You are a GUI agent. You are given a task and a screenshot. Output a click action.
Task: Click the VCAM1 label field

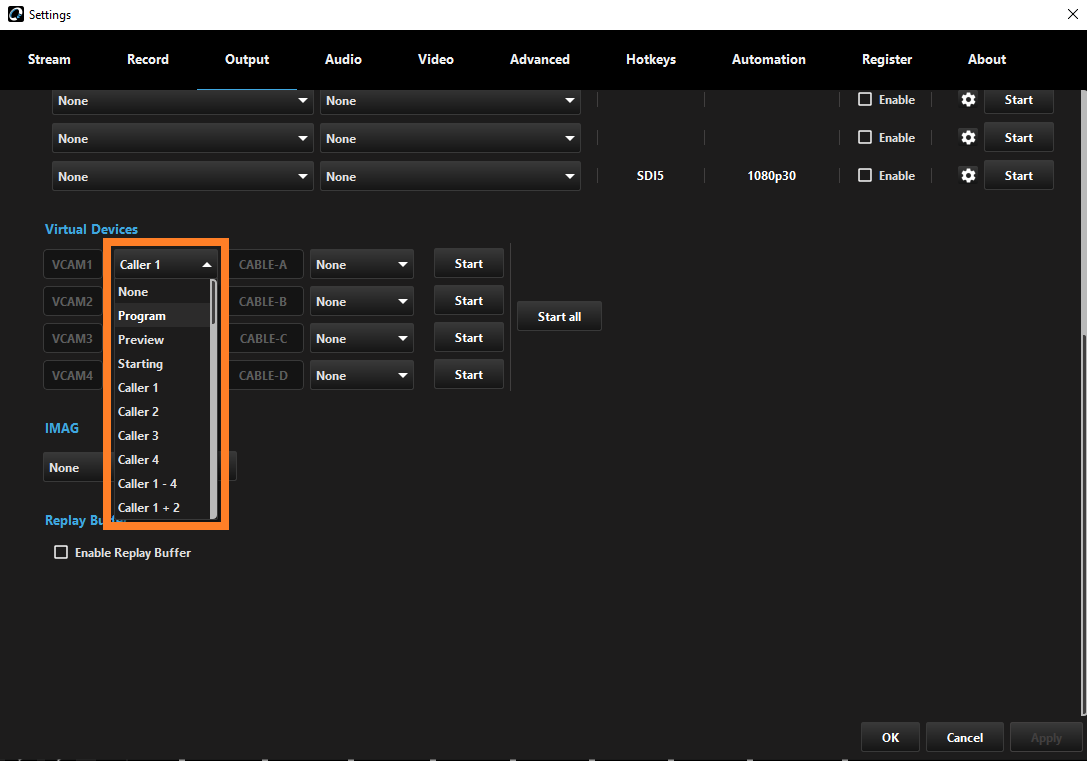tap(73, 265)
